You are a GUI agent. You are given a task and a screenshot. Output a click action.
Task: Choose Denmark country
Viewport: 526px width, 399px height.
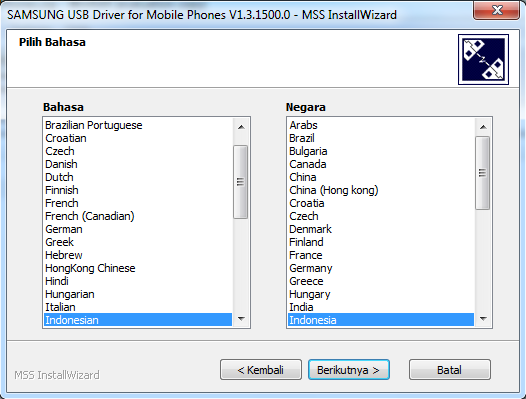381,229
